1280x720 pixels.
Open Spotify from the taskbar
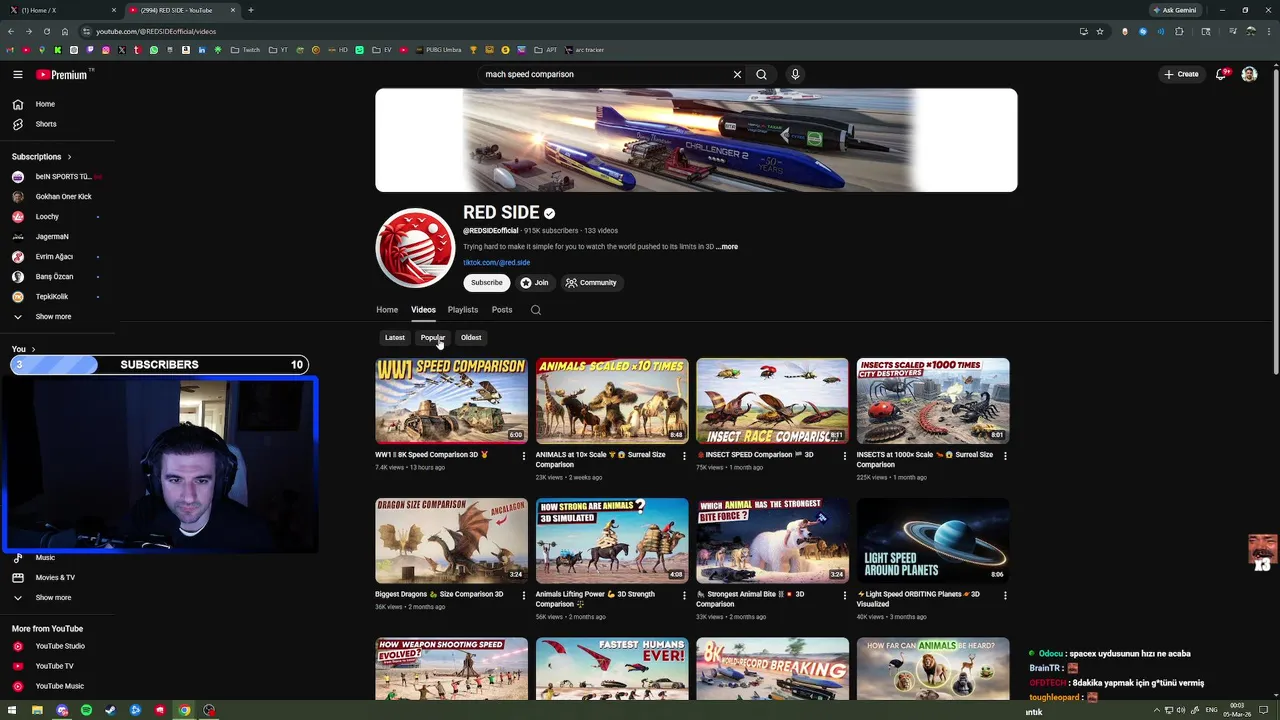86,710
